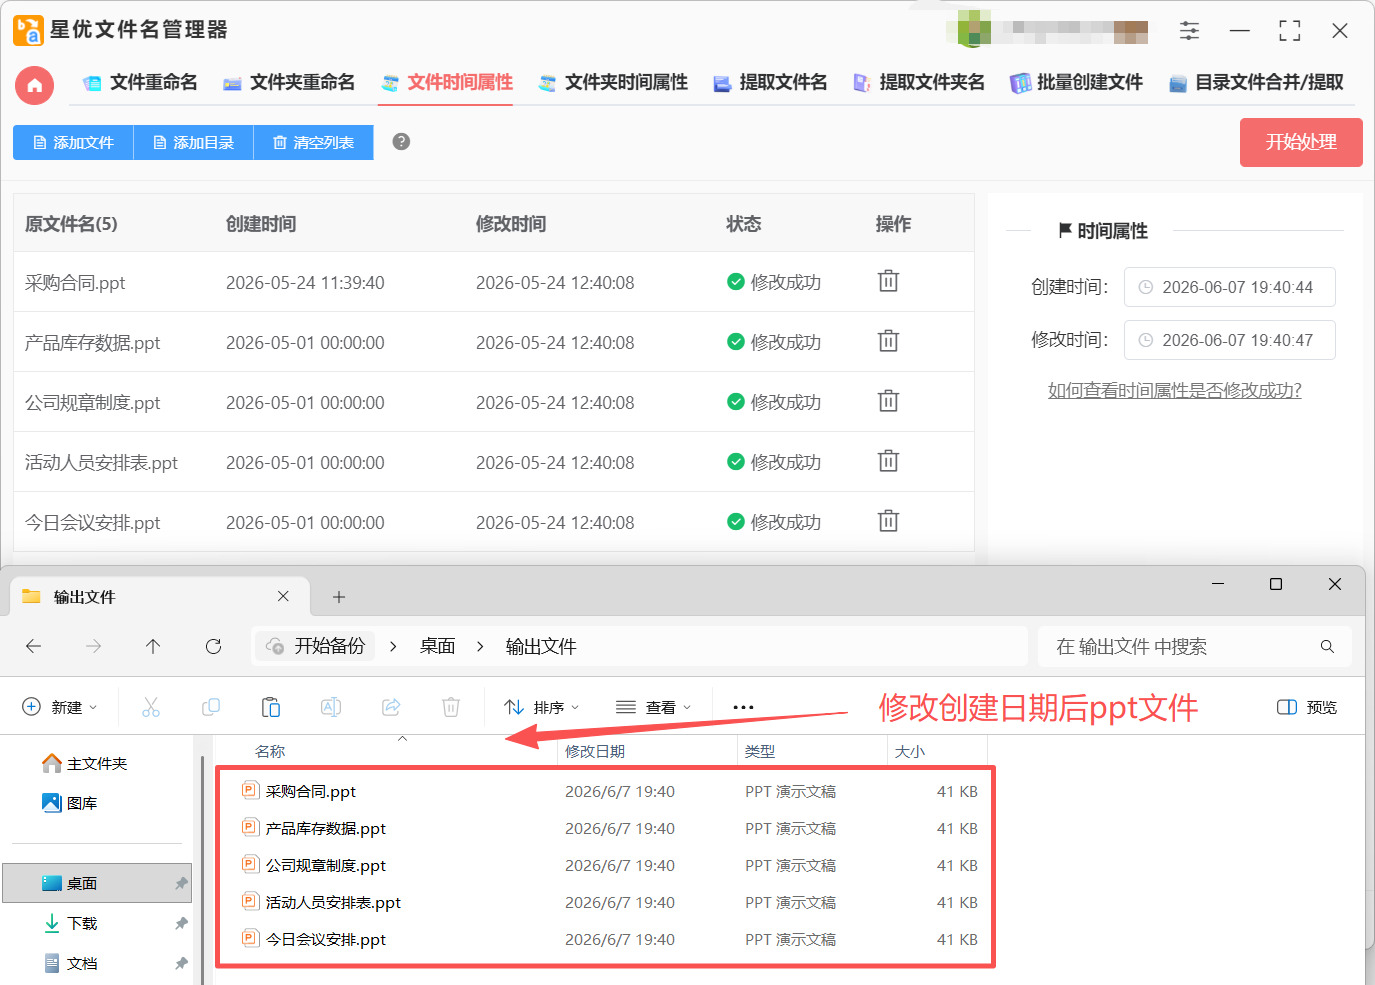Screen dimensions: 1375x985
Task: Click the 输出文件 breadcrumb in the address bar
Action: [541, 646]
